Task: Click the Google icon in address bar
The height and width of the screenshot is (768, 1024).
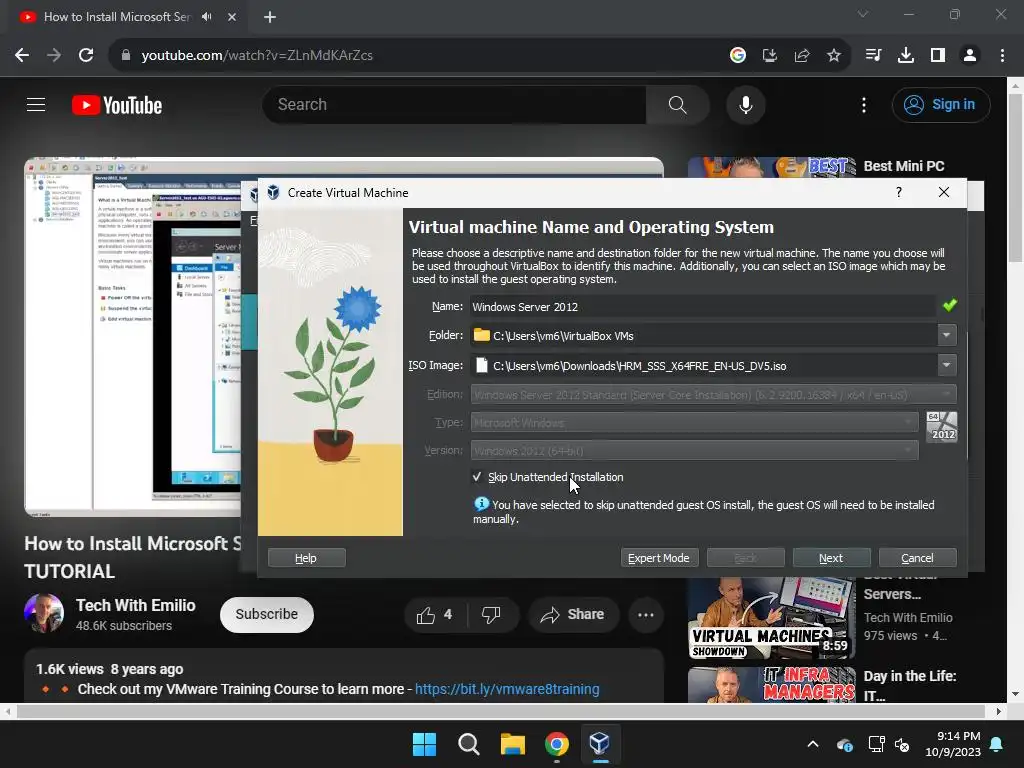Action: pyautogui.click(x=738, y=56)
